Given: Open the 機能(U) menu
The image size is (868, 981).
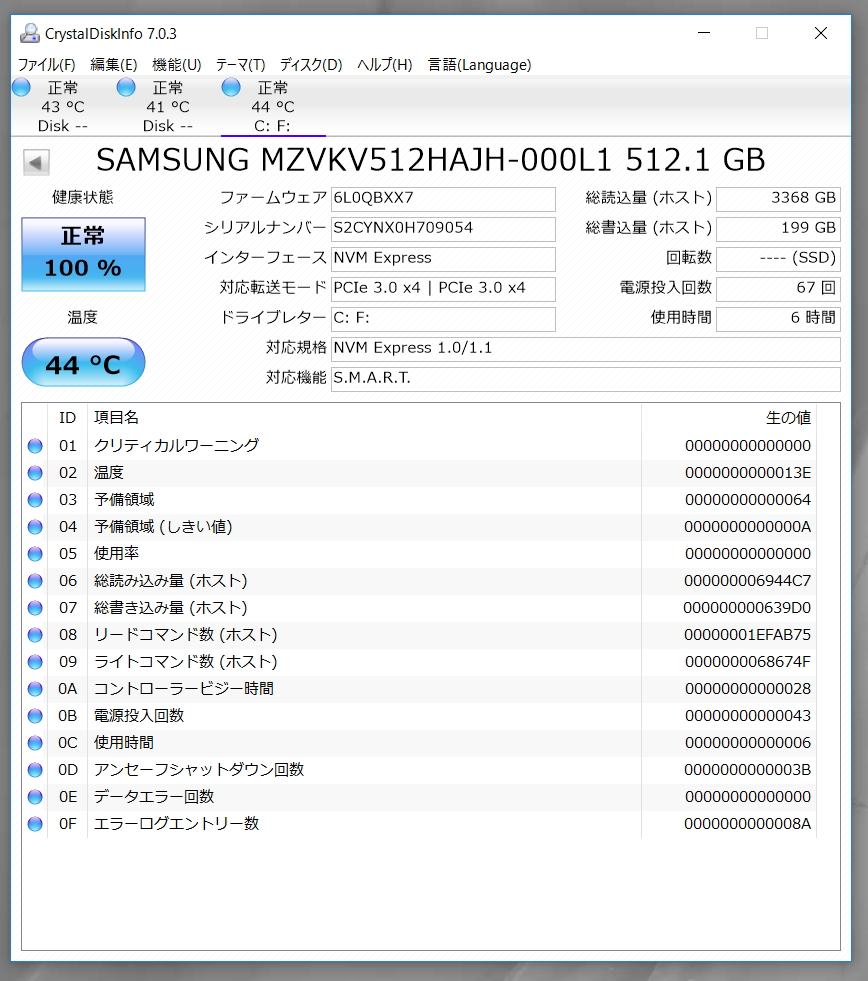Looking at the screenshot, I should coord(176,65).
